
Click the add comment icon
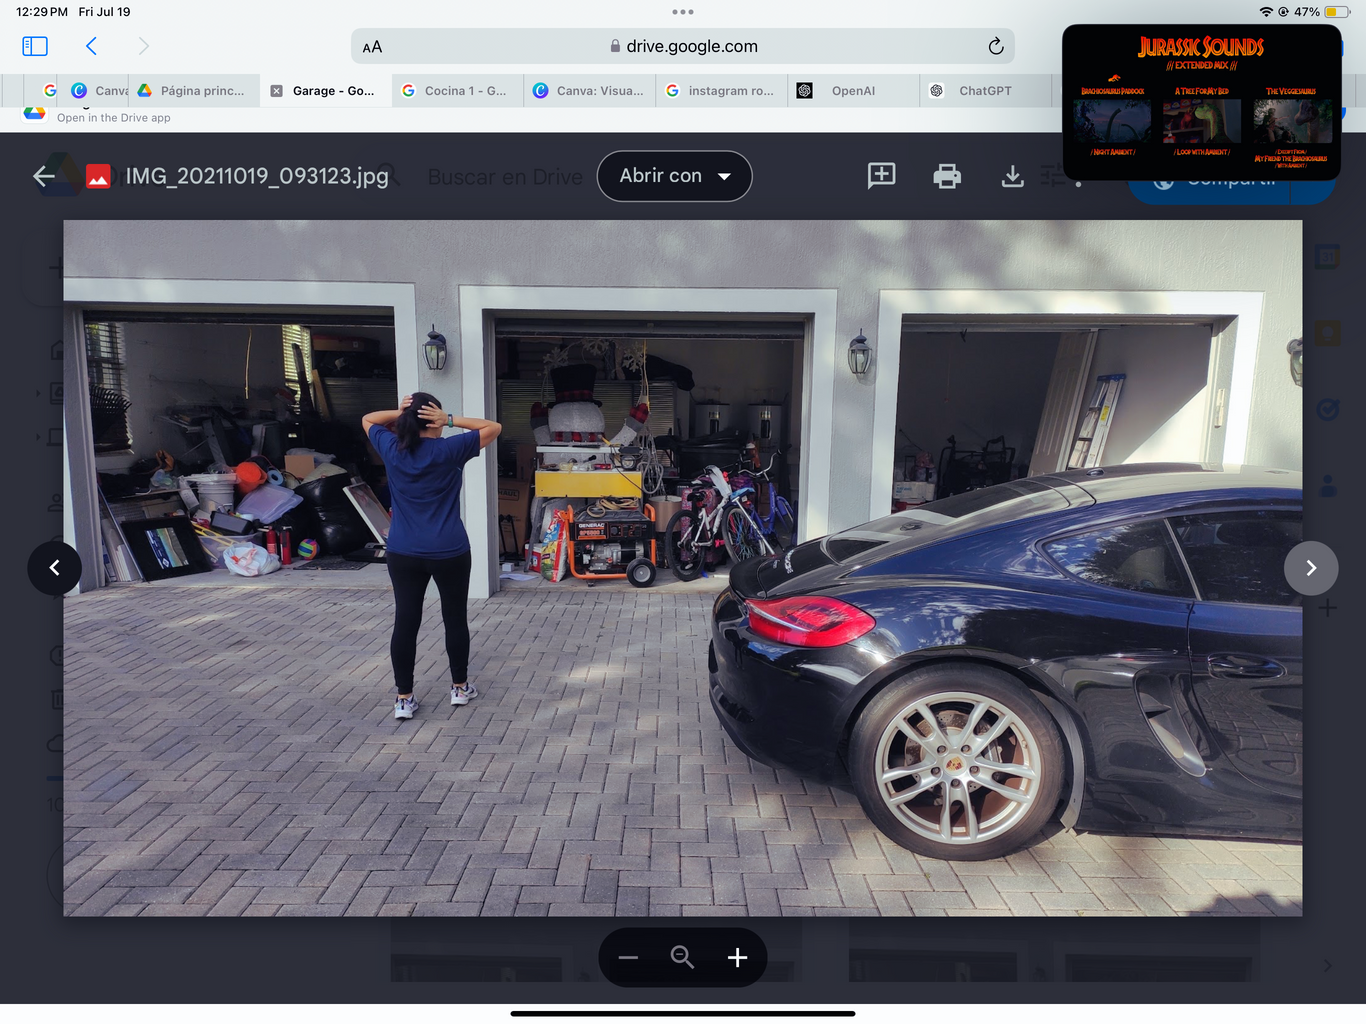[x=881, y=176]
